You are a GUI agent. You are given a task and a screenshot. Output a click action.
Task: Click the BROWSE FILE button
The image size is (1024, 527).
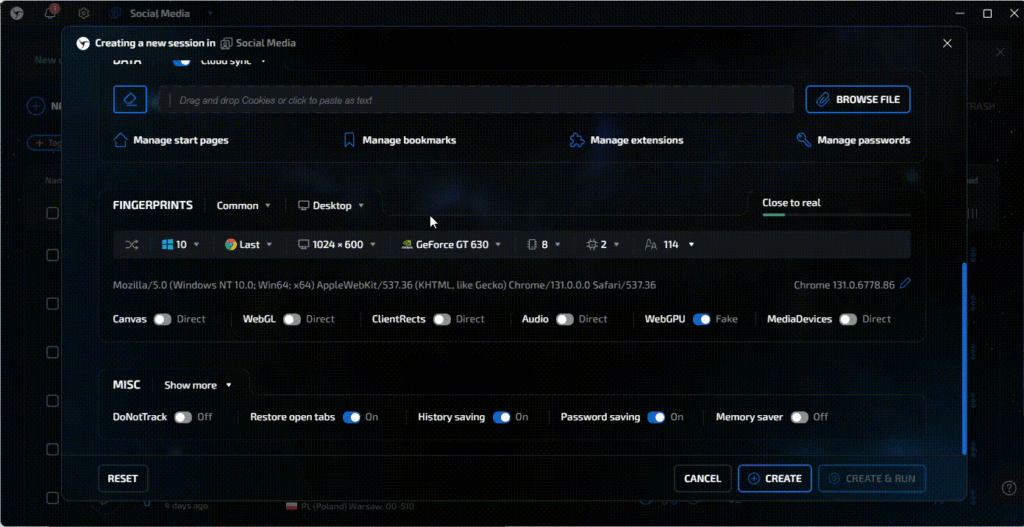pyautogui.click(x=857, y=99)
